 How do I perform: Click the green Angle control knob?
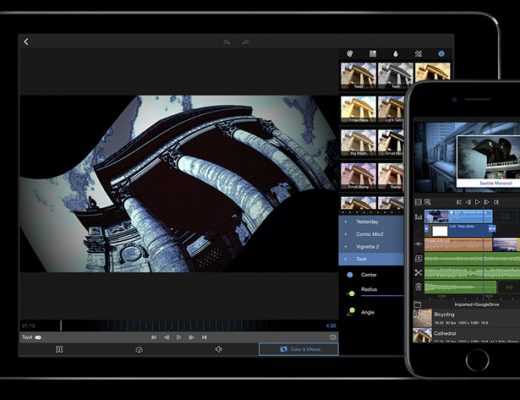[x=352, y=311]
